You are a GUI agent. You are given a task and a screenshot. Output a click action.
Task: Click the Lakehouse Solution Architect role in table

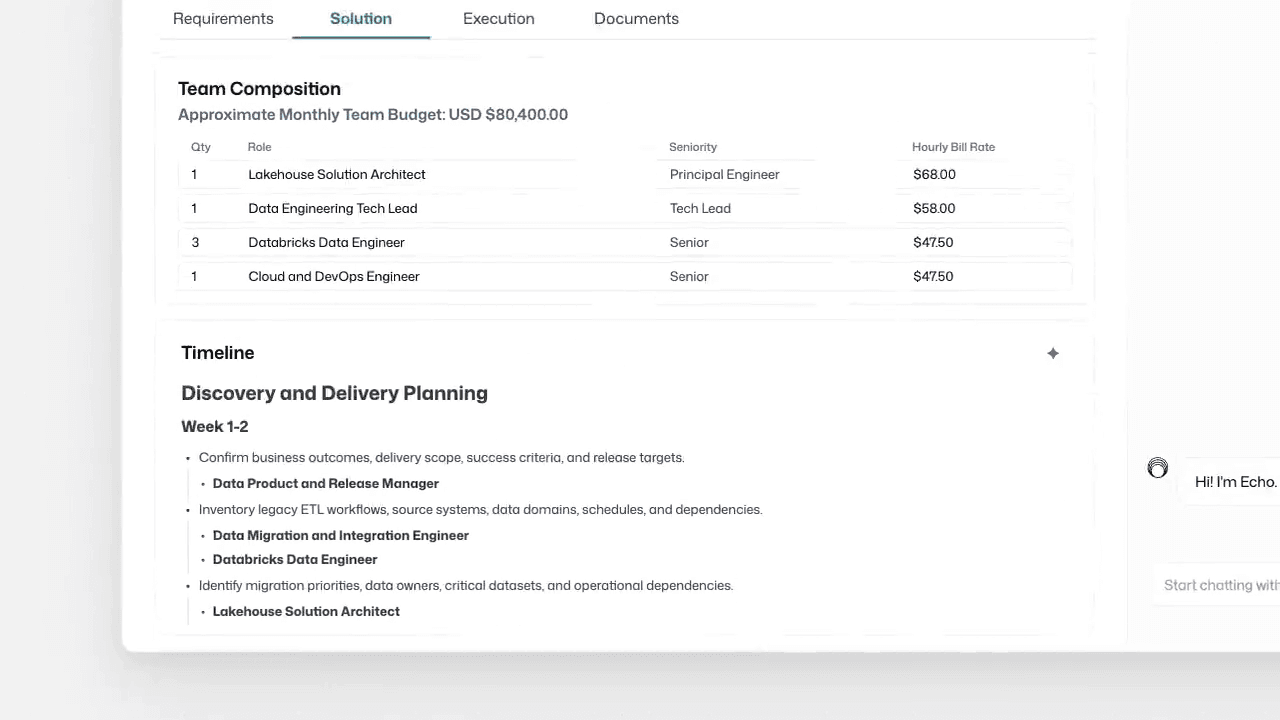337,174
